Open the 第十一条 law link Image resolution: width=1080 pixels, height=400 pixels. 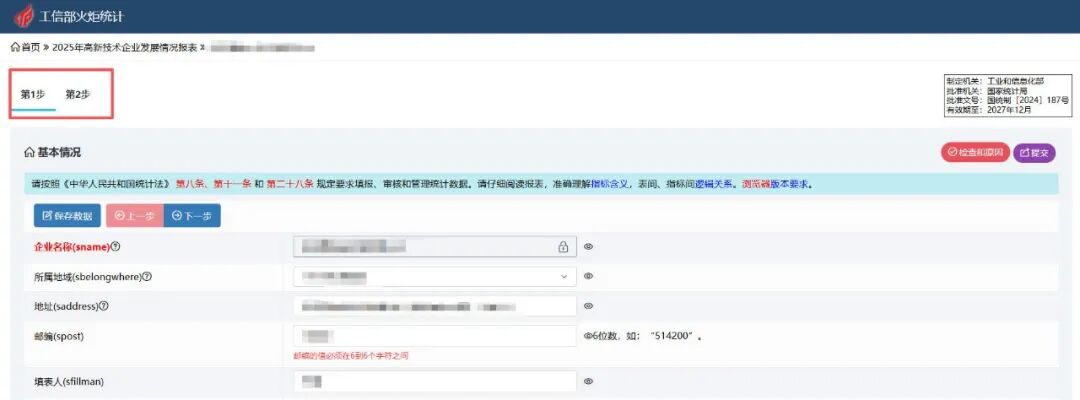(231, 185)
